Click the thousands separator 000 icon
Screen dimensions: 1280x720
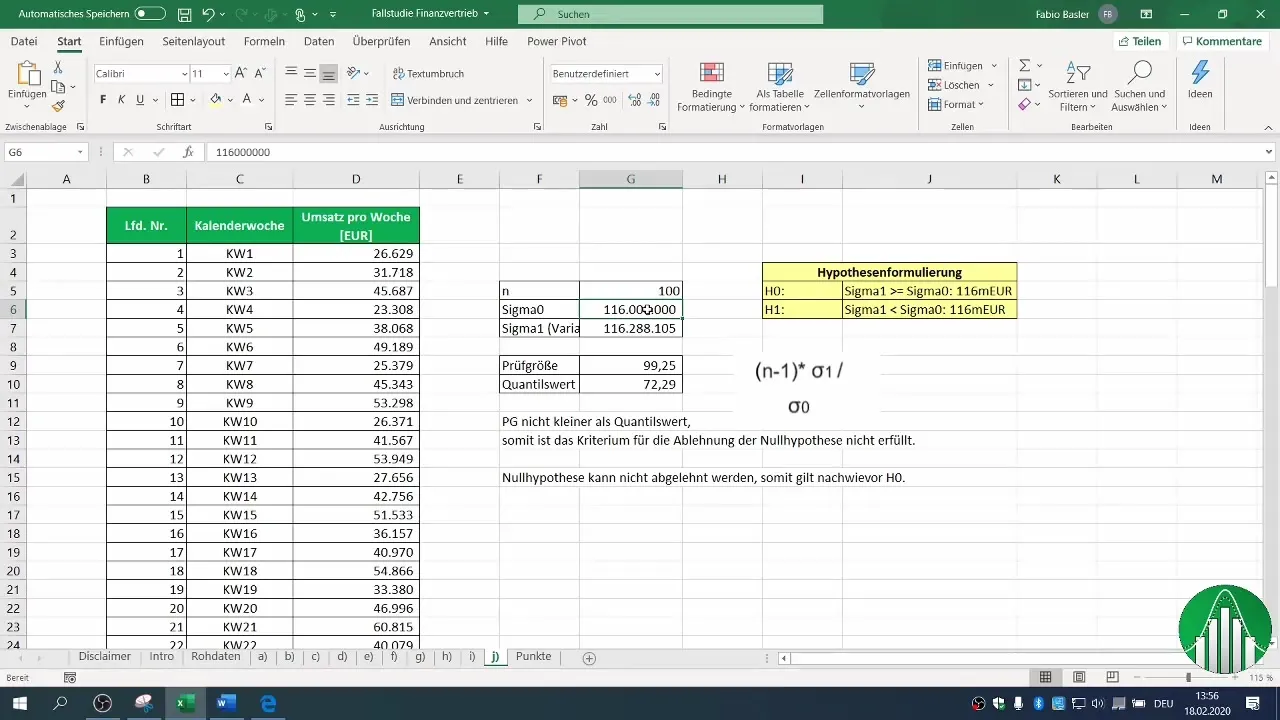pos(609,100)
